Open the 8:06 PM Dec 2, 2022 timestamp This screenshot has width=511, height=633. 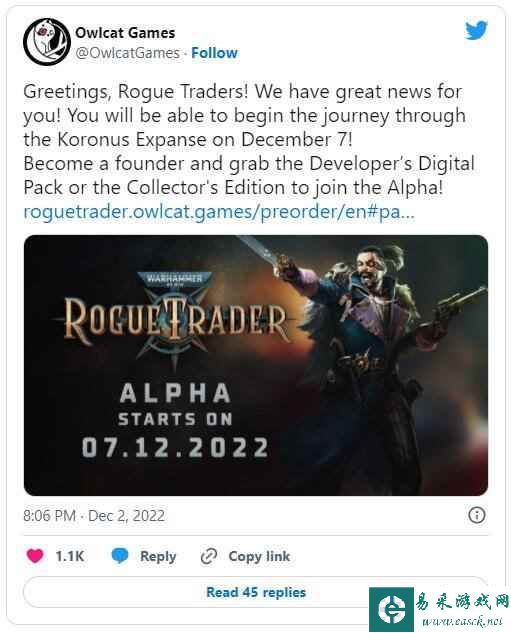pos(94,516)
